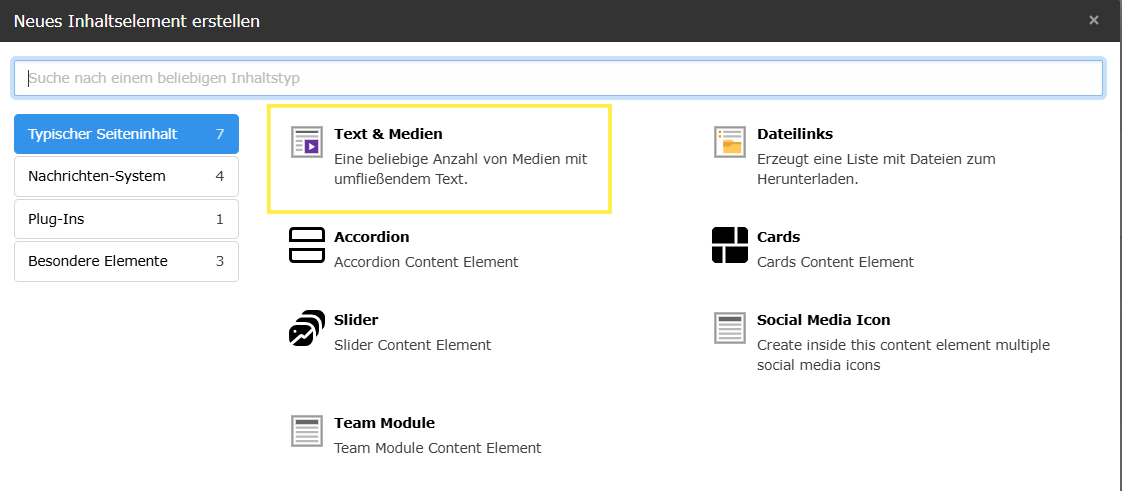Switch to Typischer Seiteninhalt tab
The image size is (1122, 491).
tap(126, 134)
